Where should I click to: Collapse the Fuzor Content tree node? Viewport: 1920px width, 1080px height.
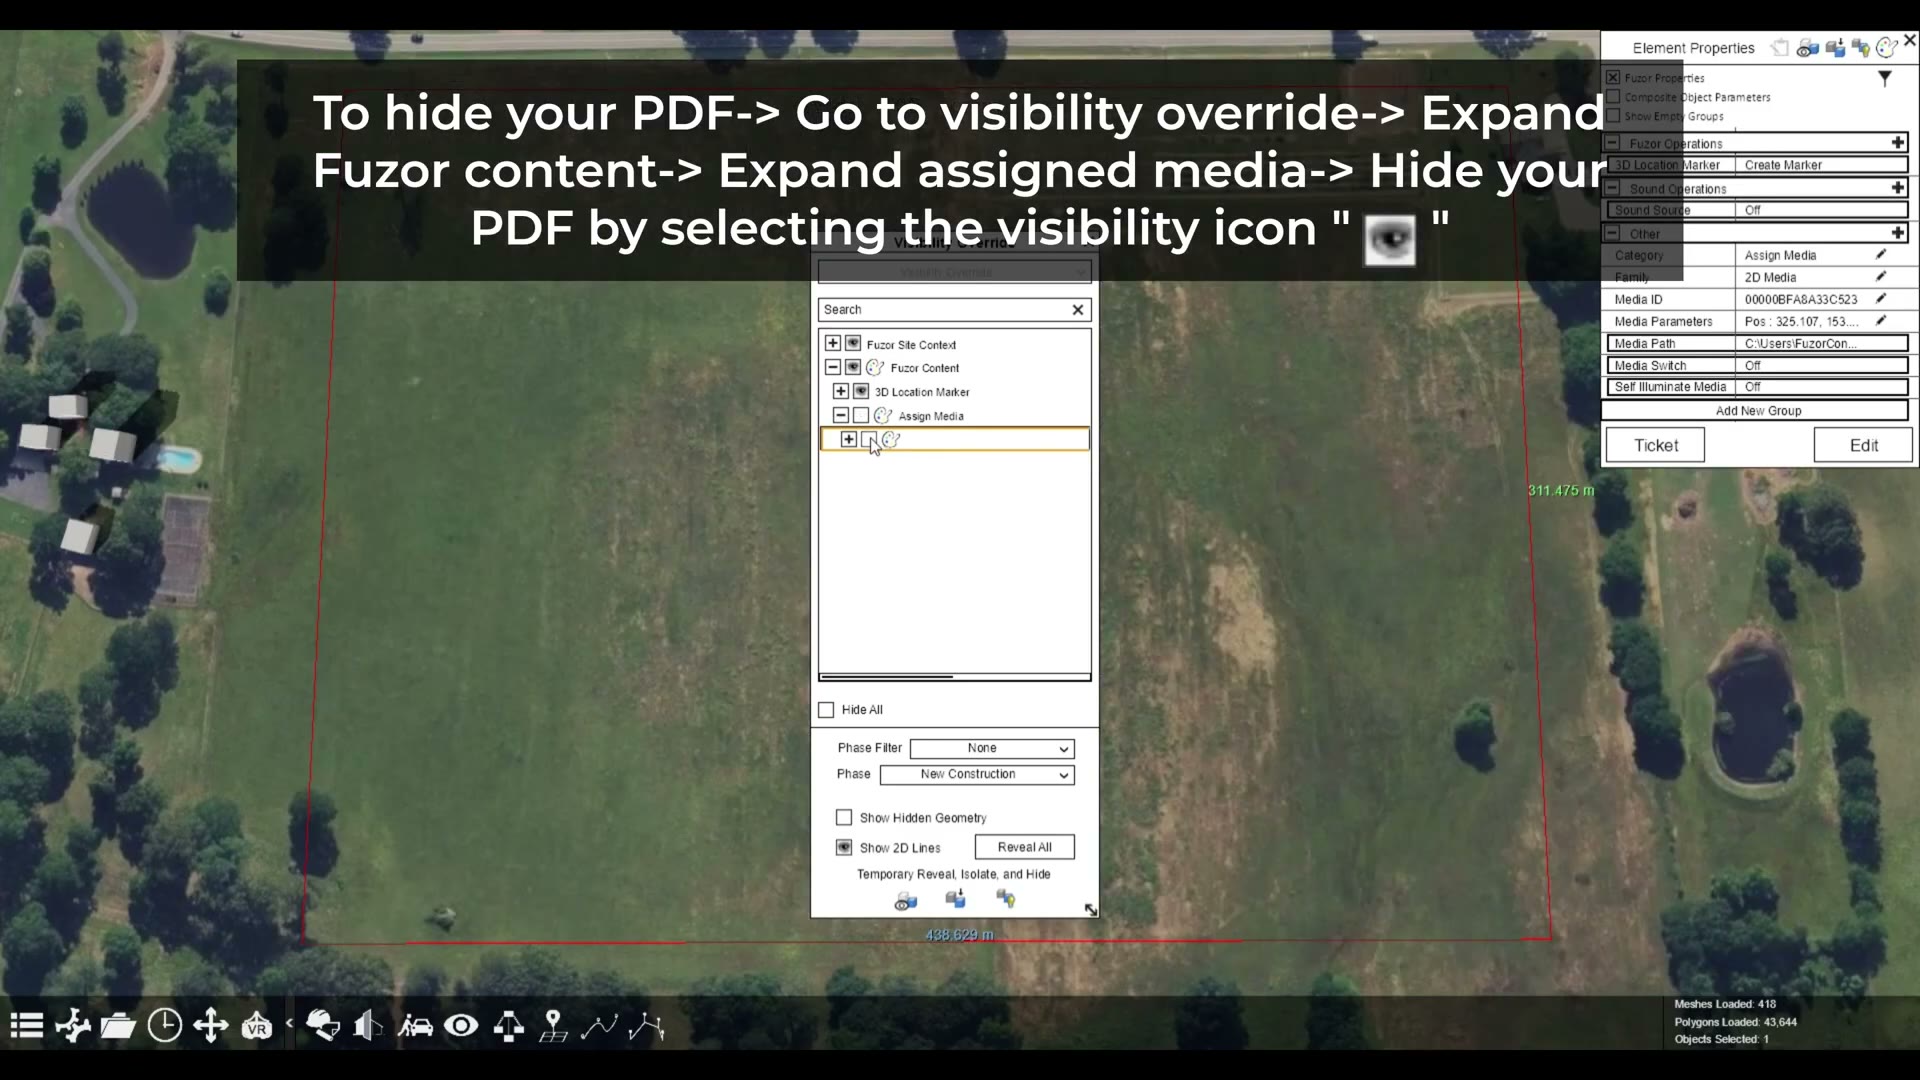pyautogui.click(x=833, y=367)
